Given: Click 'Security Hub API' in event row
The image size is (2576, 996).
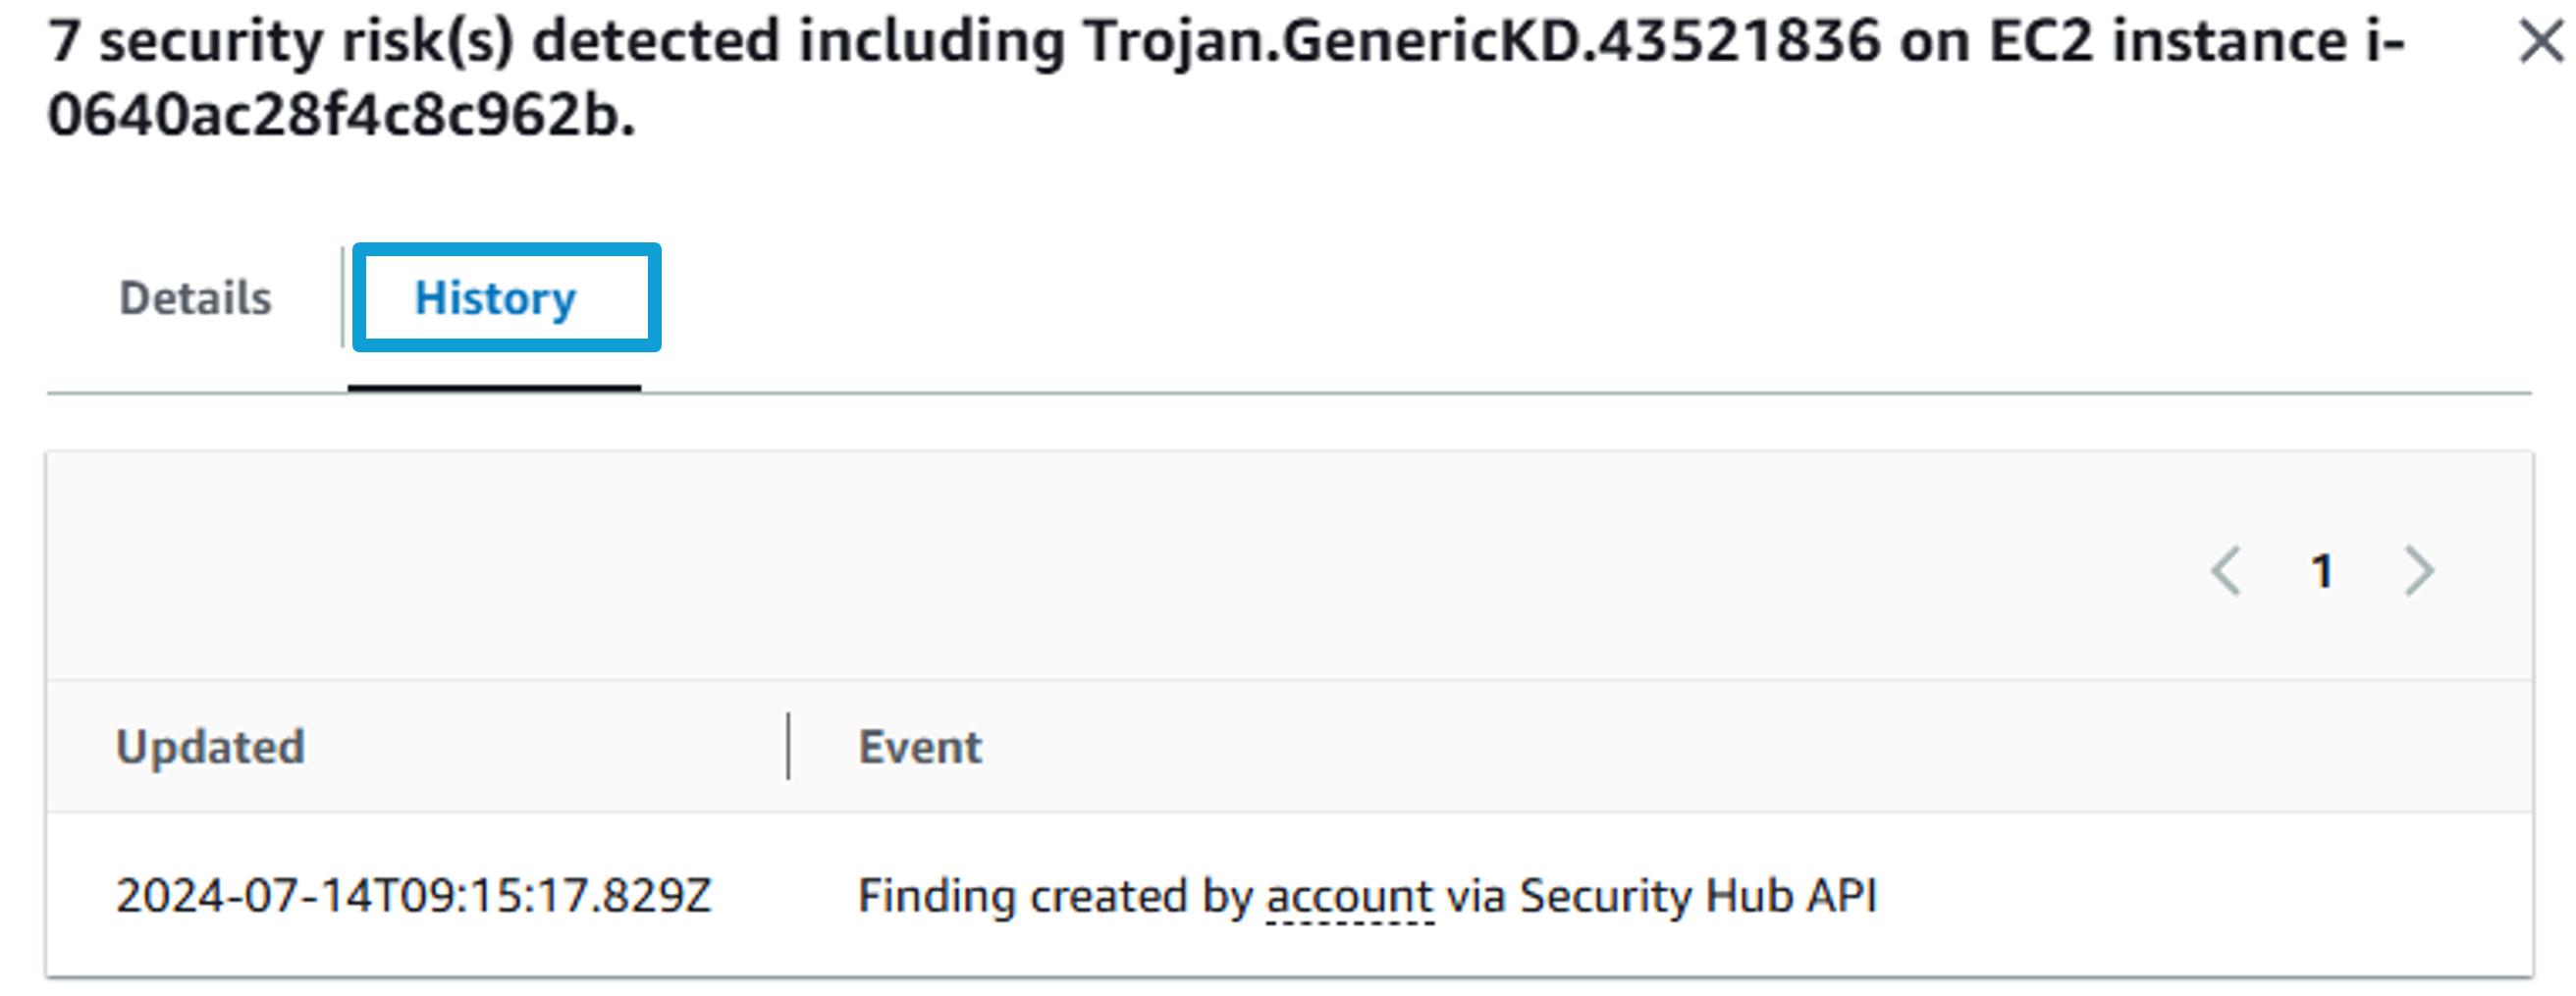Looking at the screenshot, I should pyautogui.click(x=1698, y=895).
